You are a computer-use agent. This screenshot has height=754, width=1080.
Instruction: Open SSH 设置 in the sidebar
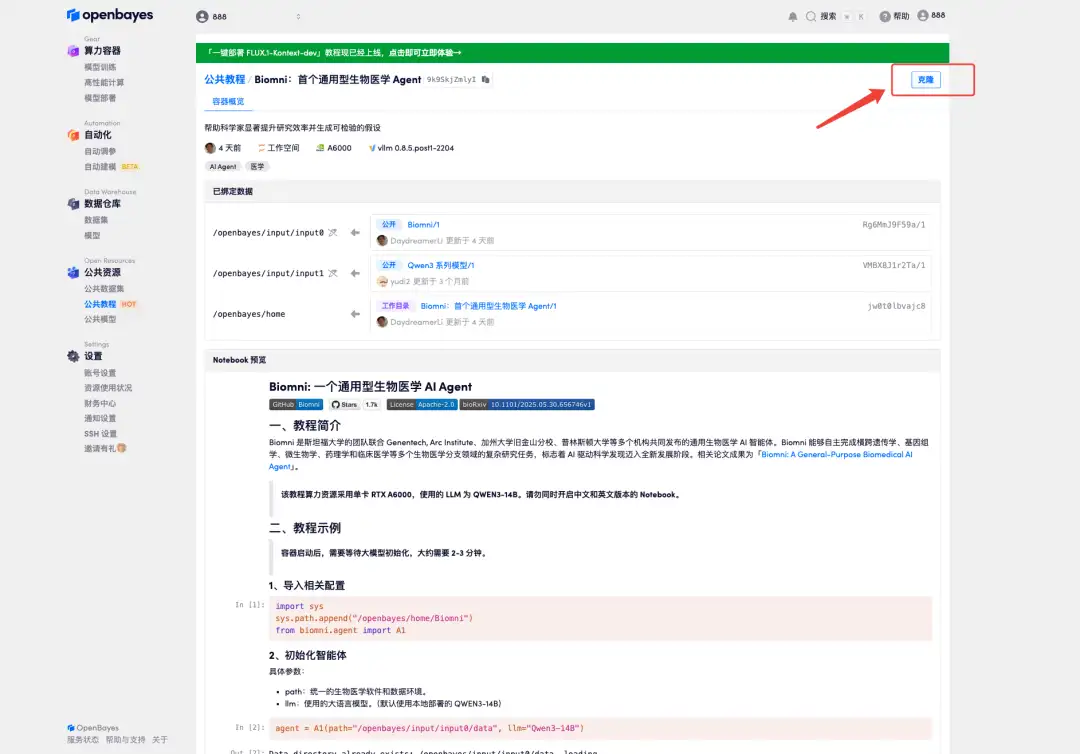[101, 434]
